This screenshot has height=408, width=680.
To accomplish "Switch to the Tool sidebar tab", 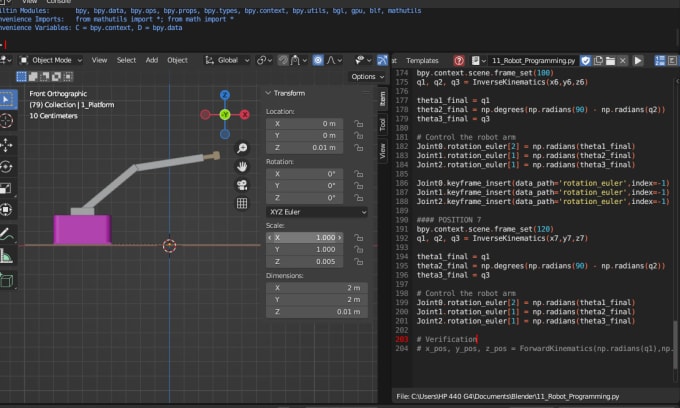I will click(382, 125).
